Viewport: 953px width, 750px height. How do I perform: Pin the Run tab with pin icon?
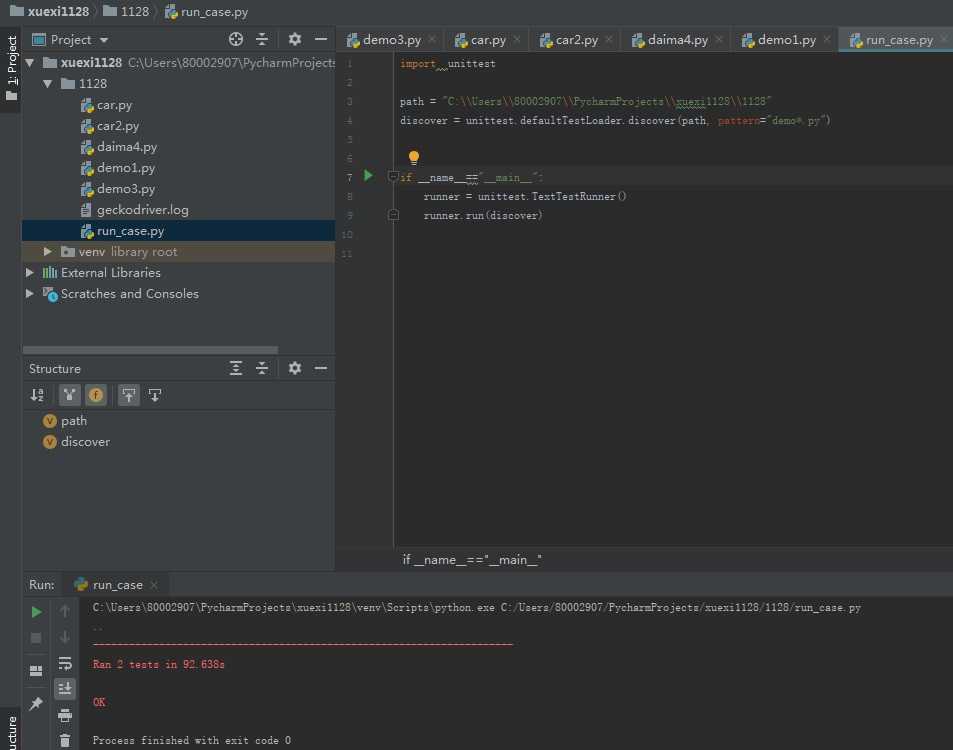[36, 703]
